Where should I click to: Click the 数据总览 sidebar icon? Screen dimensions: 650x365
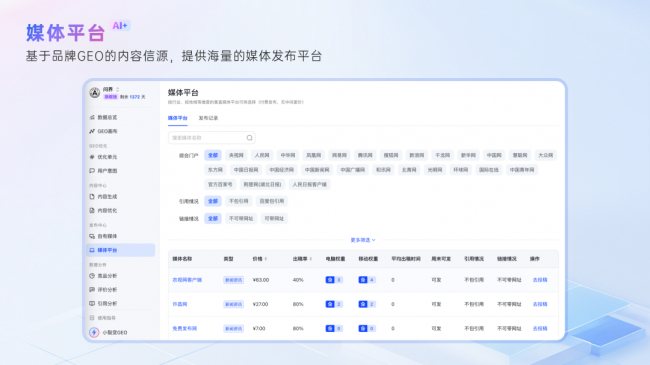(92, 117)
